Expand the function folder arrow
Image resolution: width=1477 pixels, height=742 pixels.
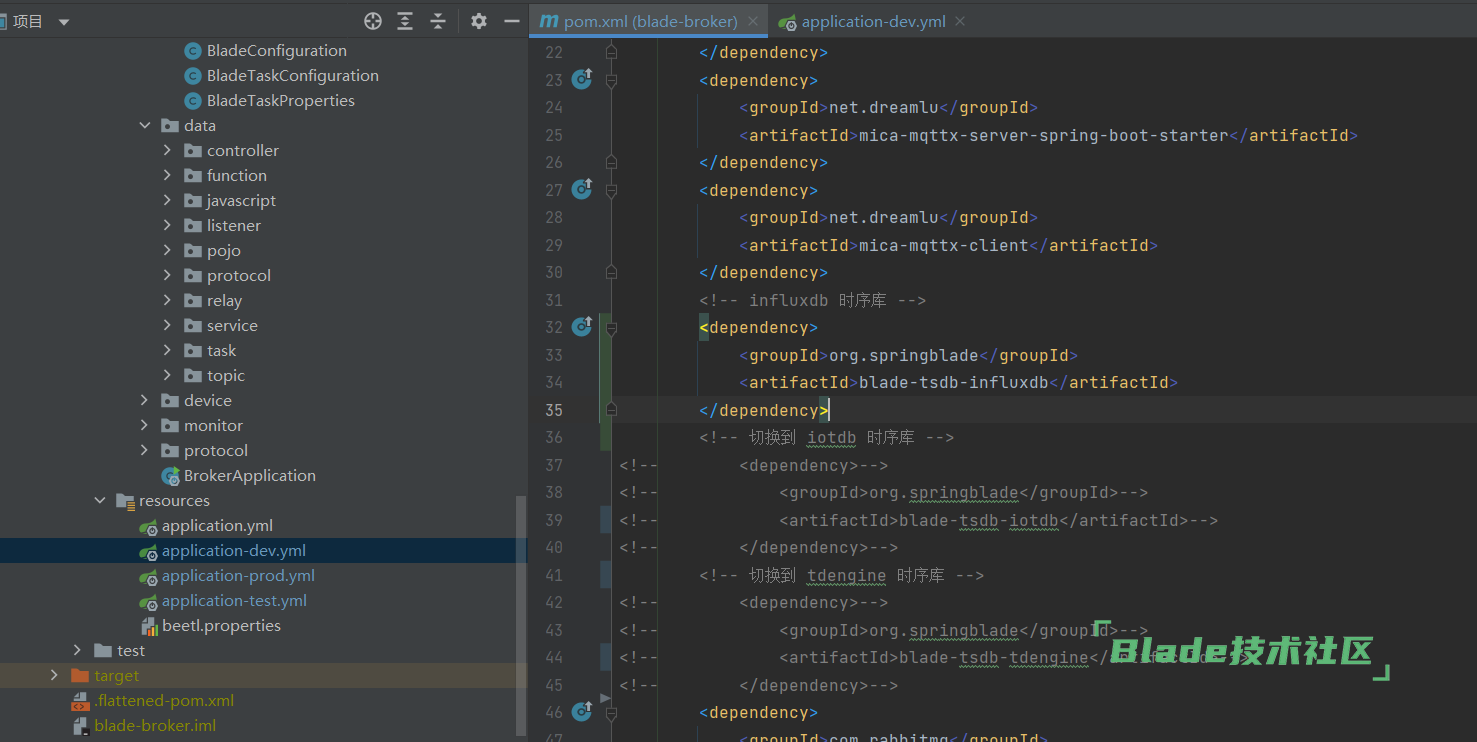(168, 176)
